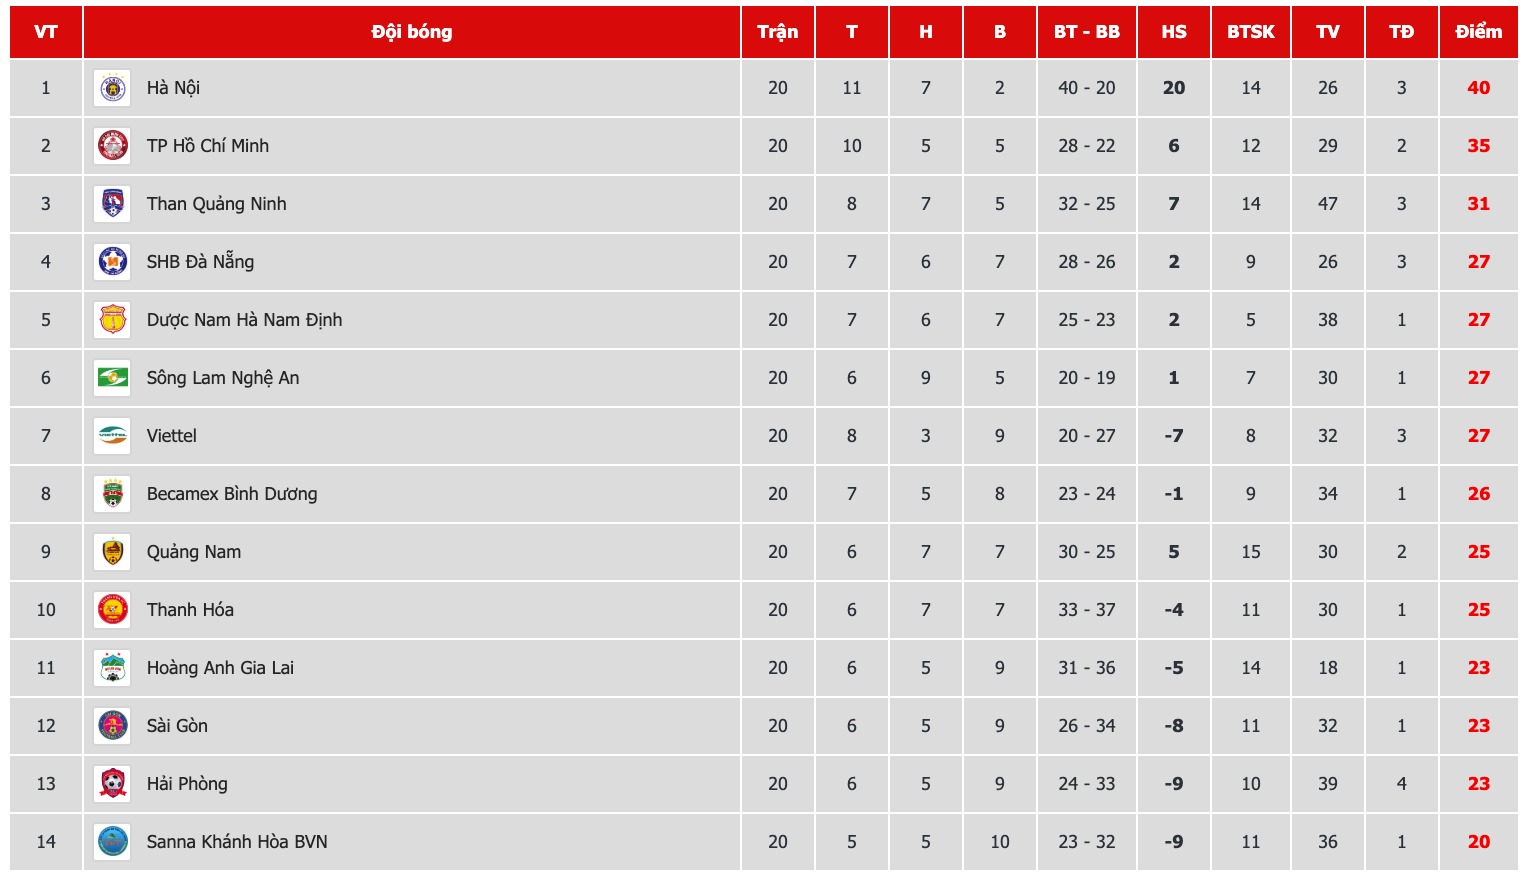The image size is (1526, 874).
Task: Click Hà Nội's 40 points cell
Action: click(1479, 88)
